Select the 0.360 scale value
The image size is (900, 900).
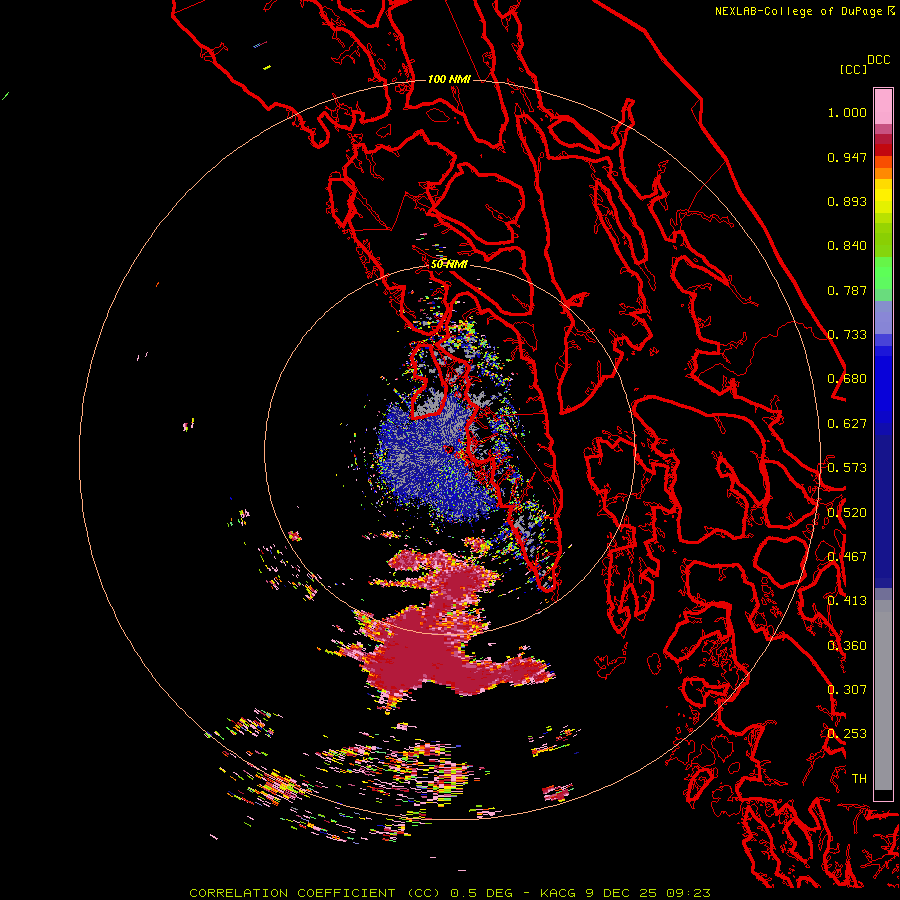click(x=847, y=646)
